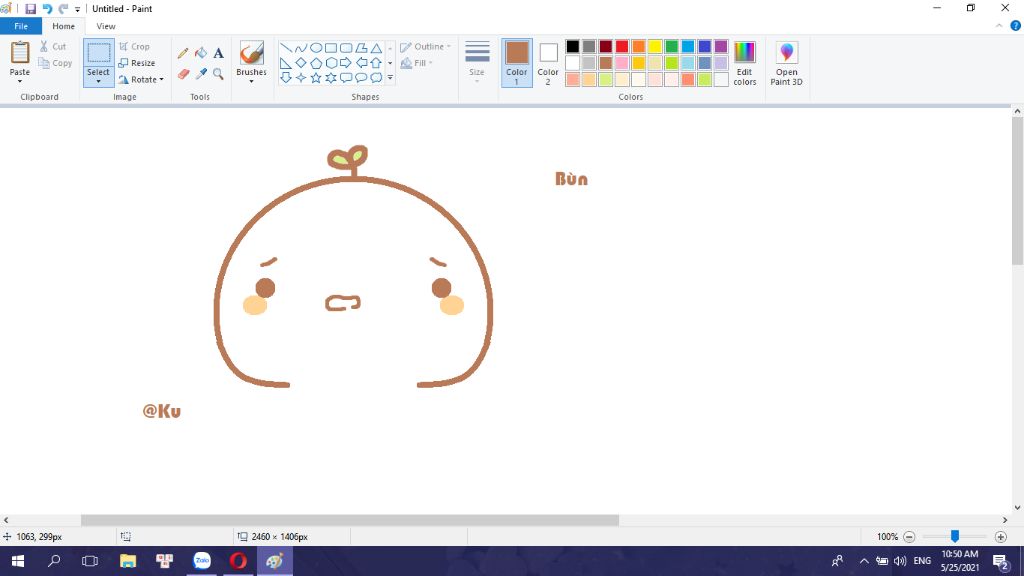Click the vertical scrollbar down arrow
Viewport: 1024px width, 576px height.
click(1017, 507)
